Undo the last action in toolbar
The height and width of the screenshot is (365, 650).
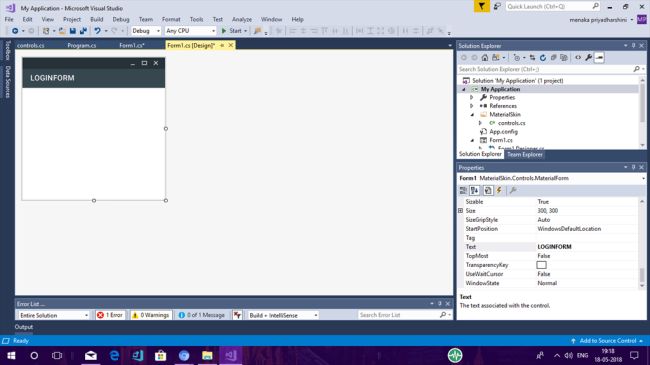(97, 31)
